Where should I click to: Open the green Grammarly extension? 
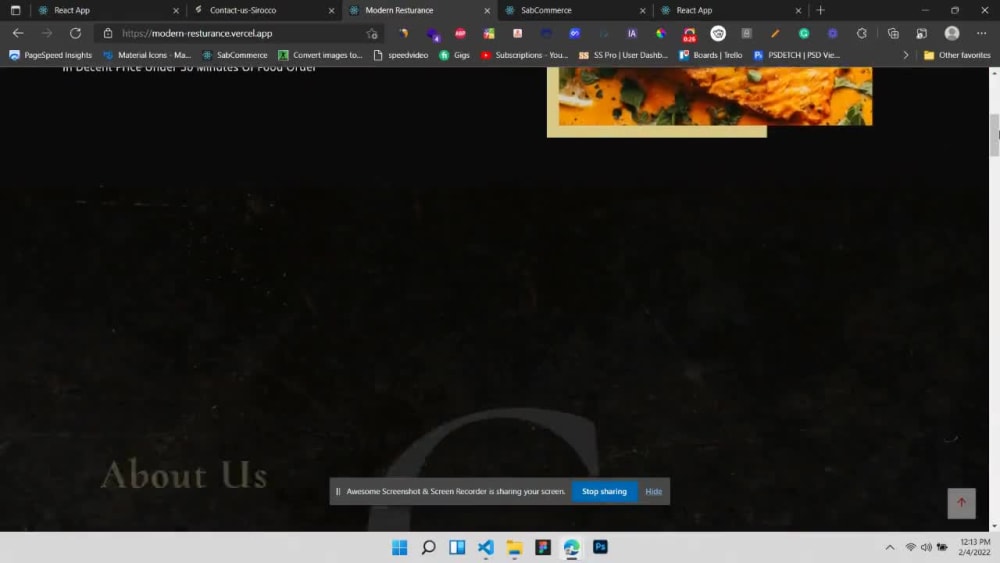804,33
